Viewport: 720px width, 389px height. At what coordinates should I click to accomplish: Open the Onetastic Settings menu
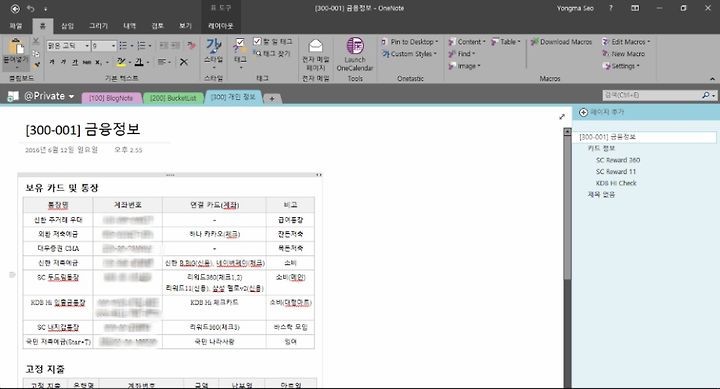[620, 66]
